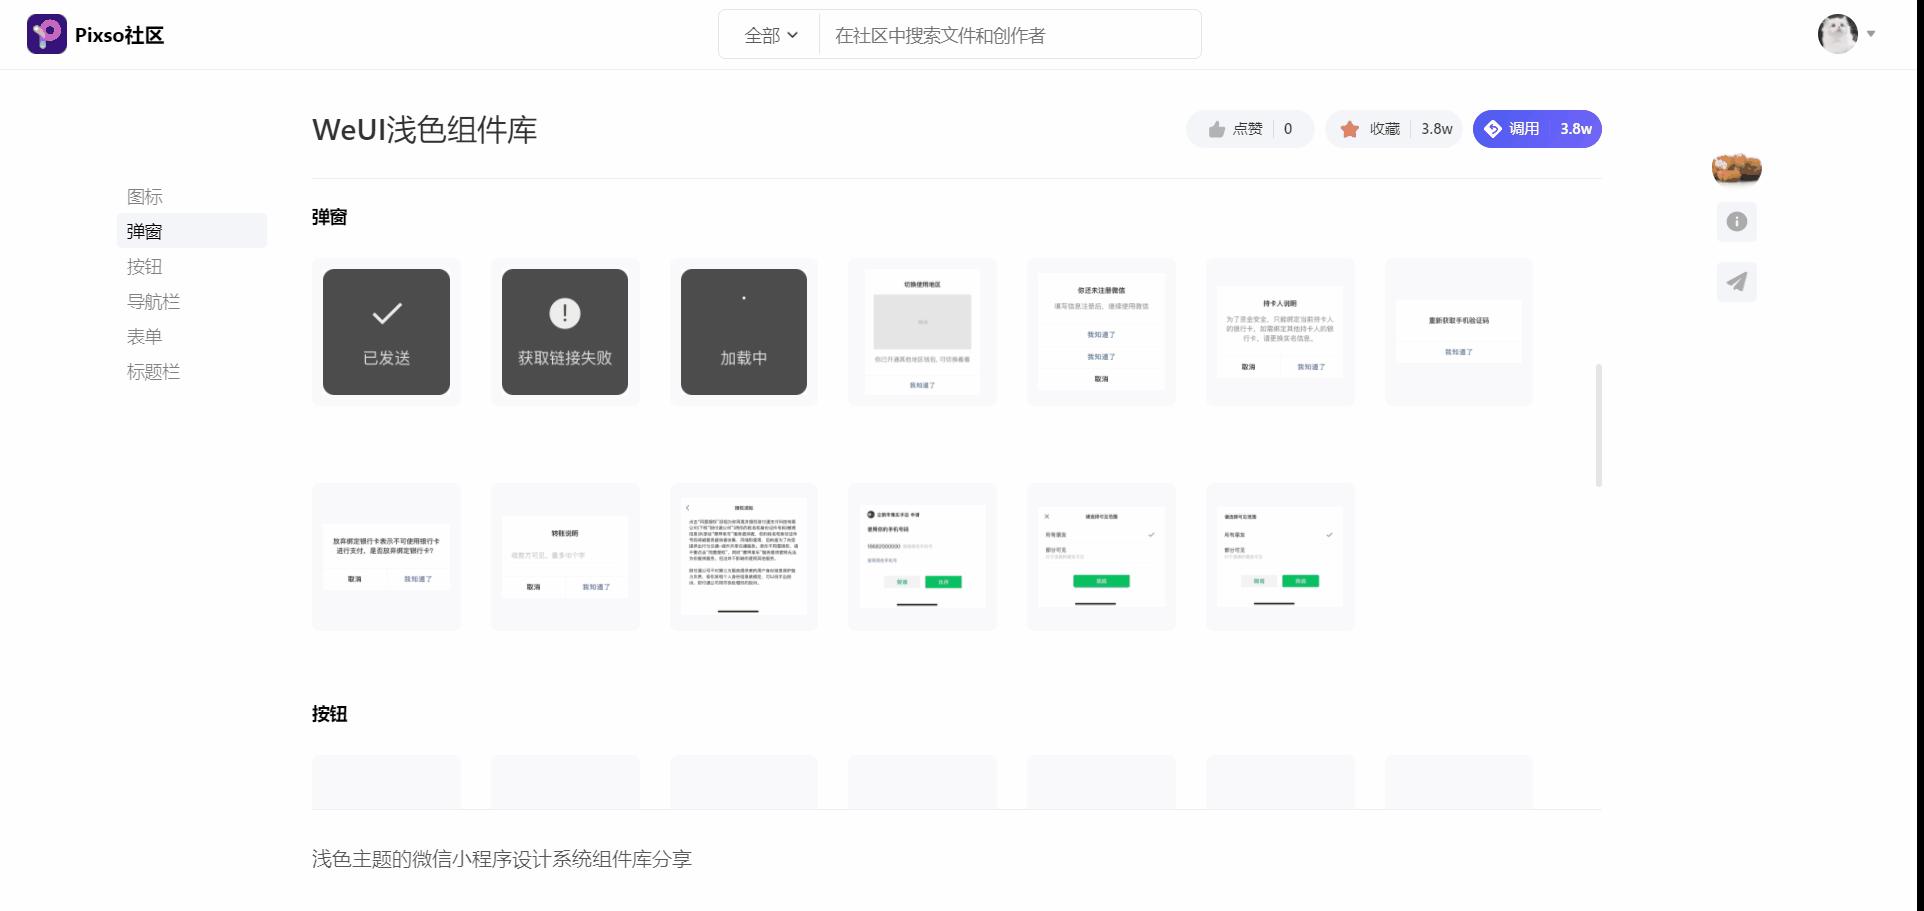Open the author avatar on right

[1737, 168]
